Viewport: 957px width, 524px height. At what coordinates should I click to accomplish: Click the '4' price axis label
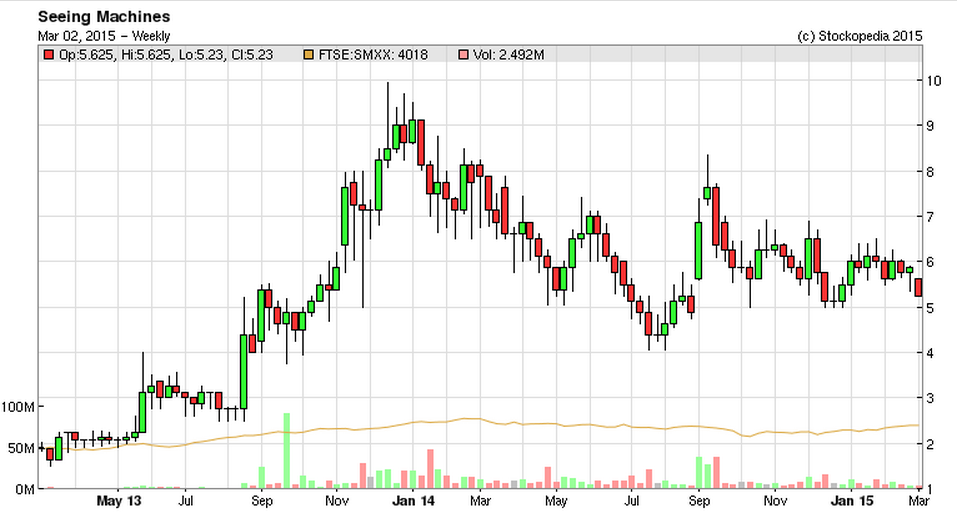(x=930, y=353)
